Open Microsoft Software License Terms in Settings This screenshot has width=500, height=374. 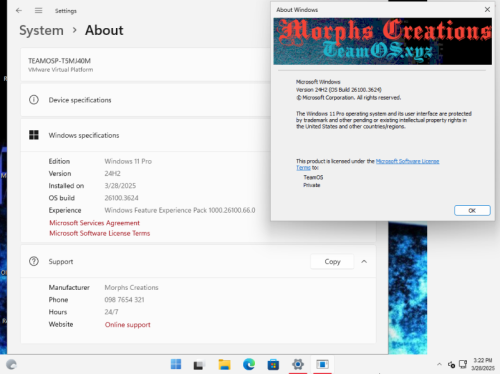pyautogui.click(x=100, y=233)
